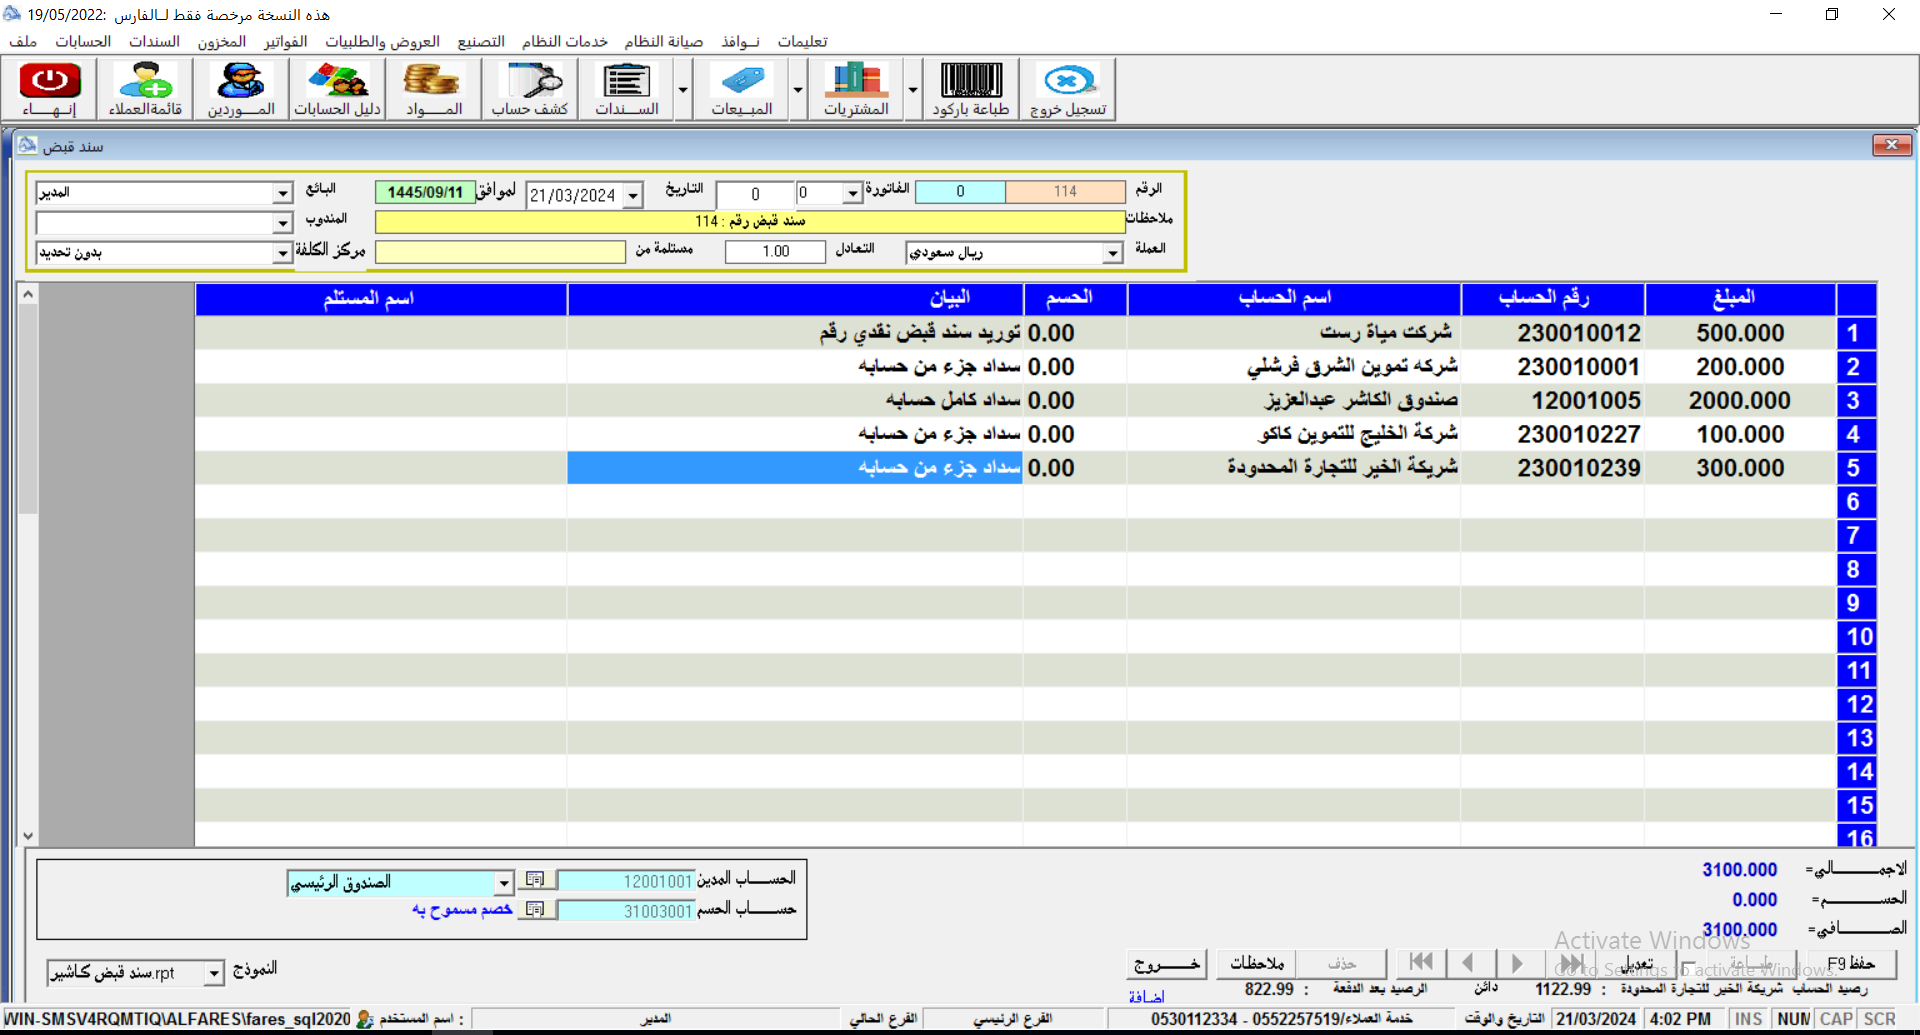This screenshot has width=1920, height=1035.
Task: Click the حفظ F9 save button
Action: [1851, 963]
